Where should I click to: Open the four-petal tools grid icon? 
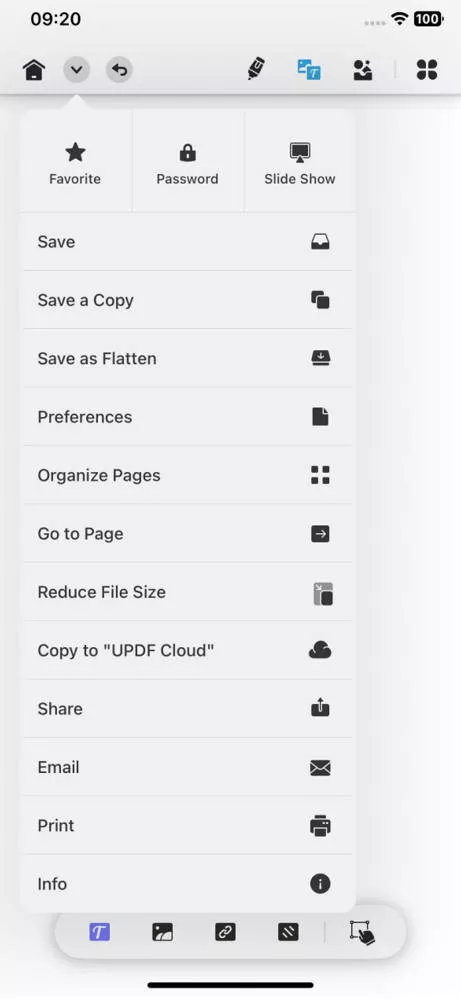click(x=427, y=69)
